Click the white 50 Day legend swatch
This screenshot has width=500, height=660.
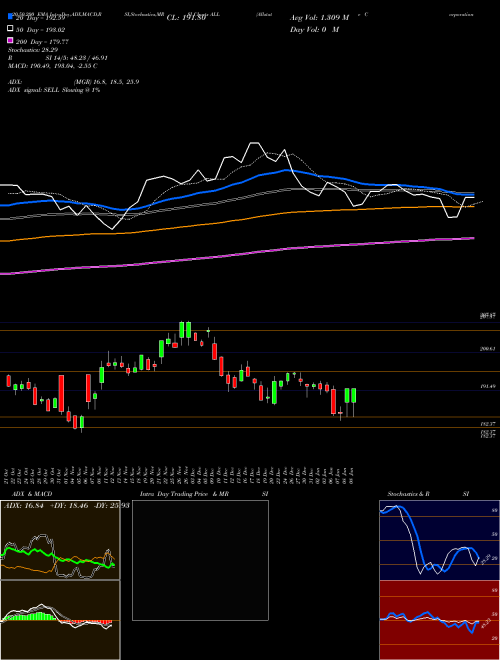[x=10, y=28]
